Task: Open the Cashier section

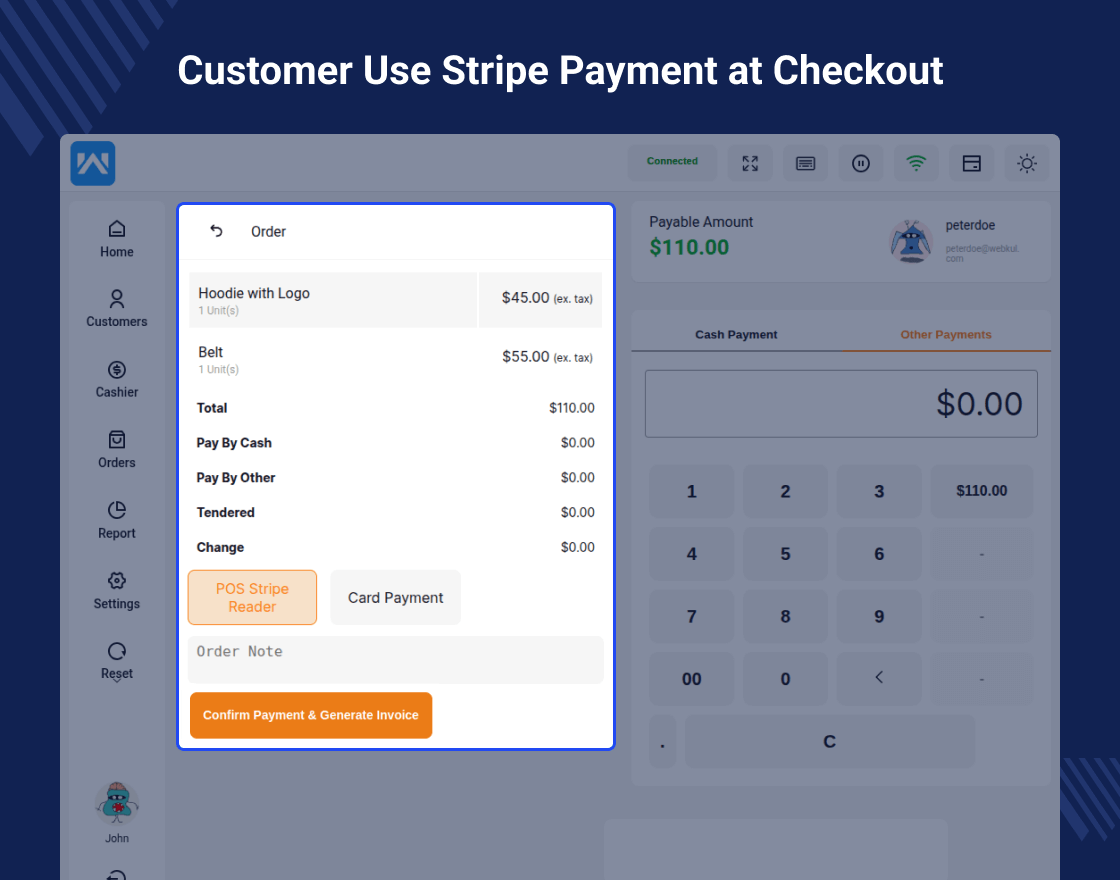Action: point(117,380)
